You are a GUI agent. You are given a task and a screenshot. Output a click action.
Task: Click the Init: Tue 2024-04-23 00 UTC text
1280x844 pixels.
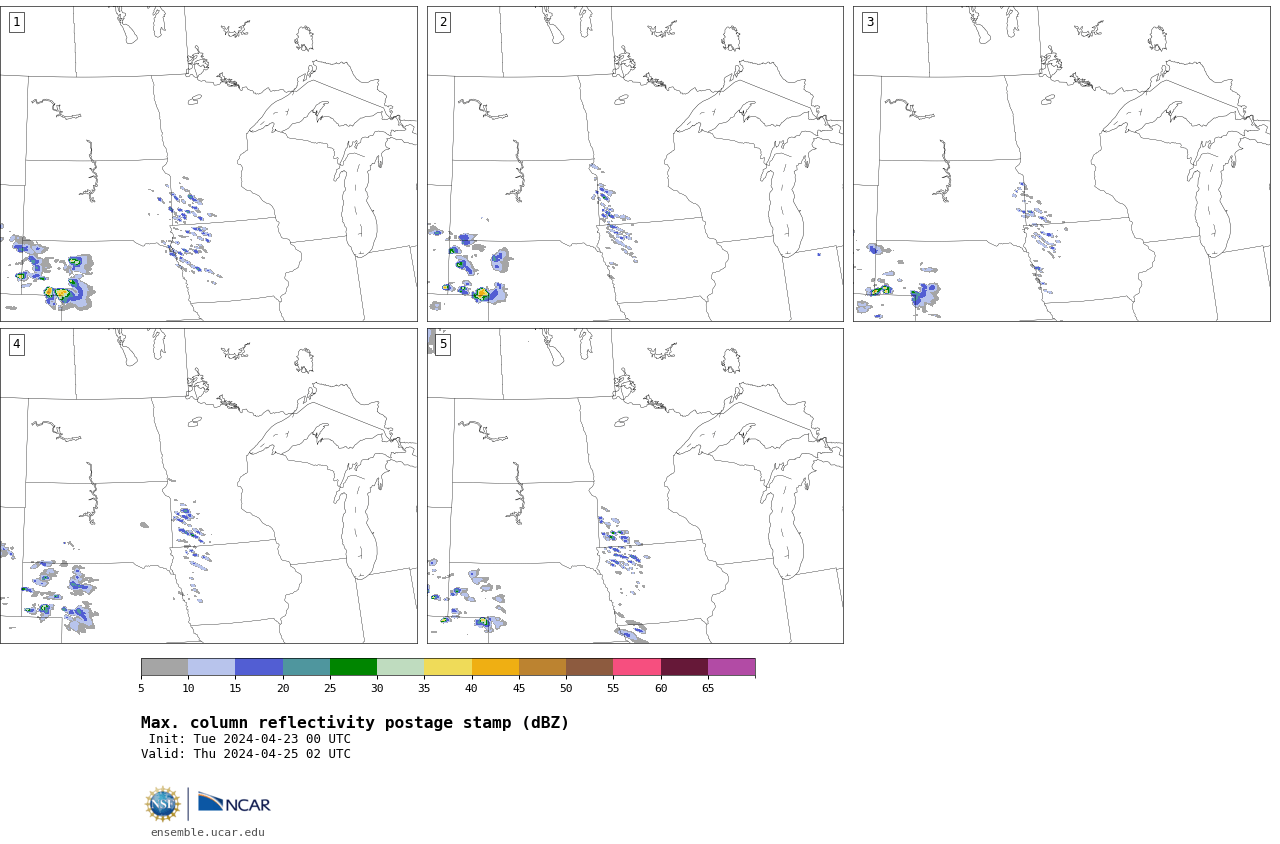[x=250, y=739]
